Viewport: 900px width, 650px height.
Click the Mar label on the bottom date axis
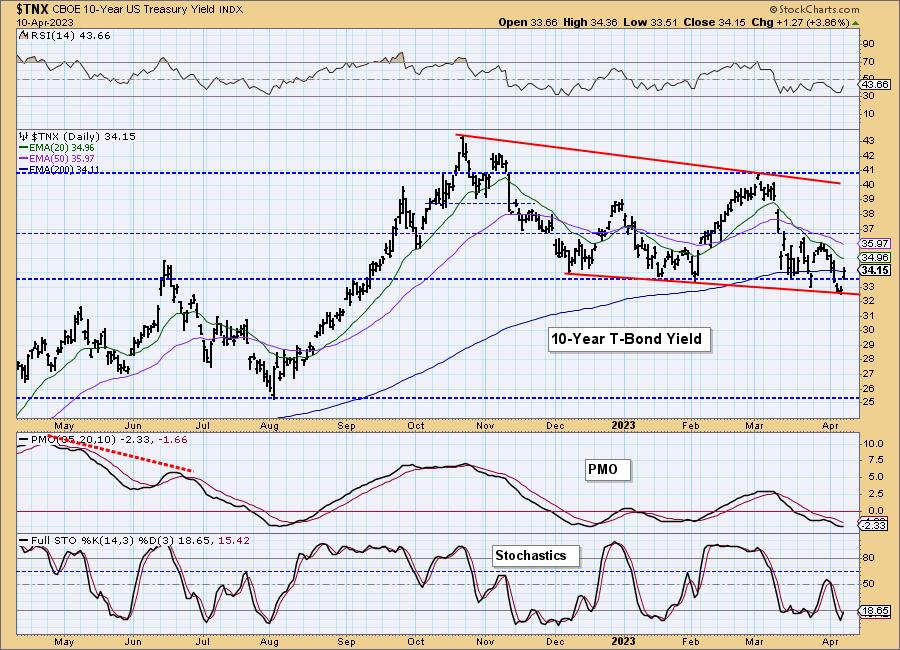[754, 641]
